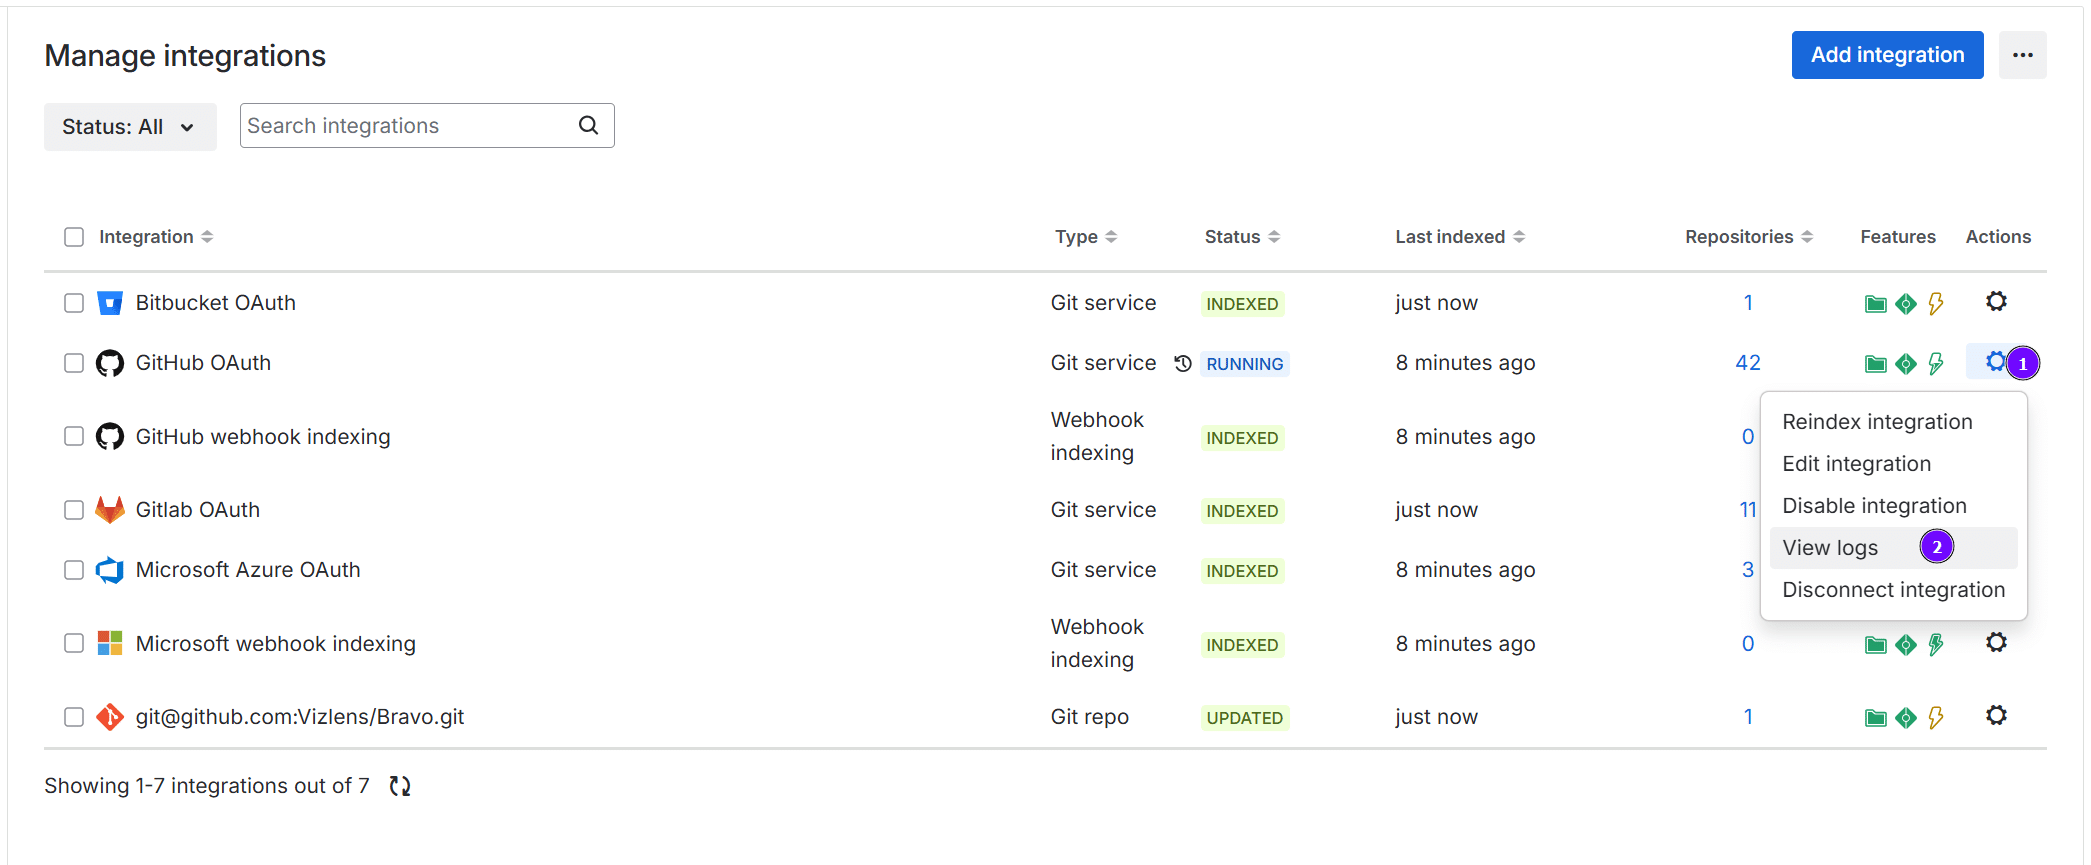
Task: Click the history icon beside RUNNING status
Action: pos(1182,364)
